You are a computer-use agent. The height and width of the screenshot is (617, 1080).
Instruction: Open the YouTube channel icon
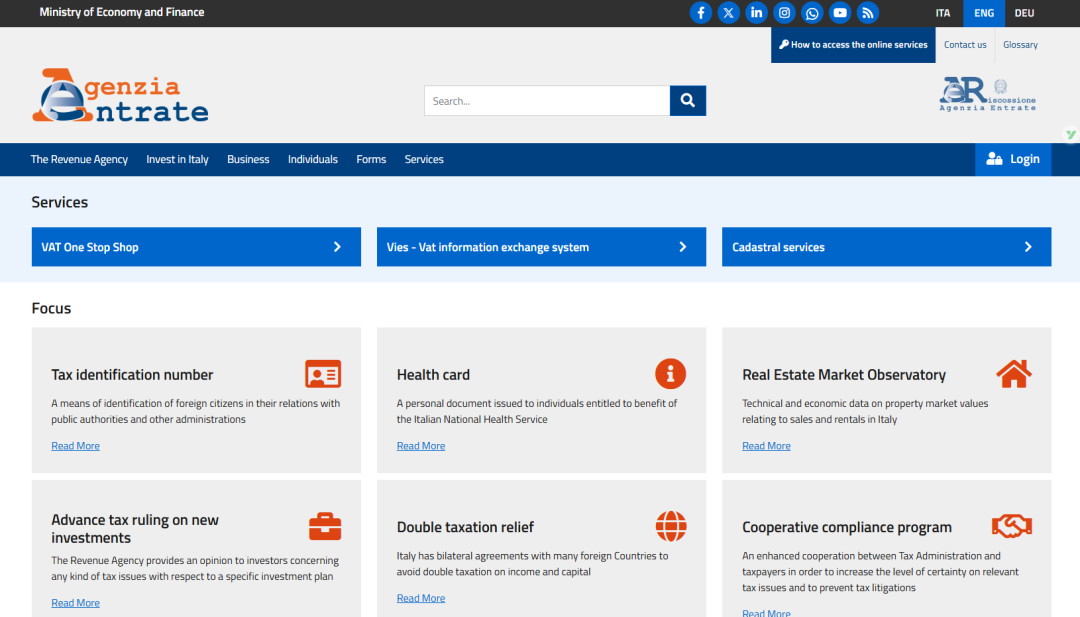pyautogui.click(x=840, y=13)
